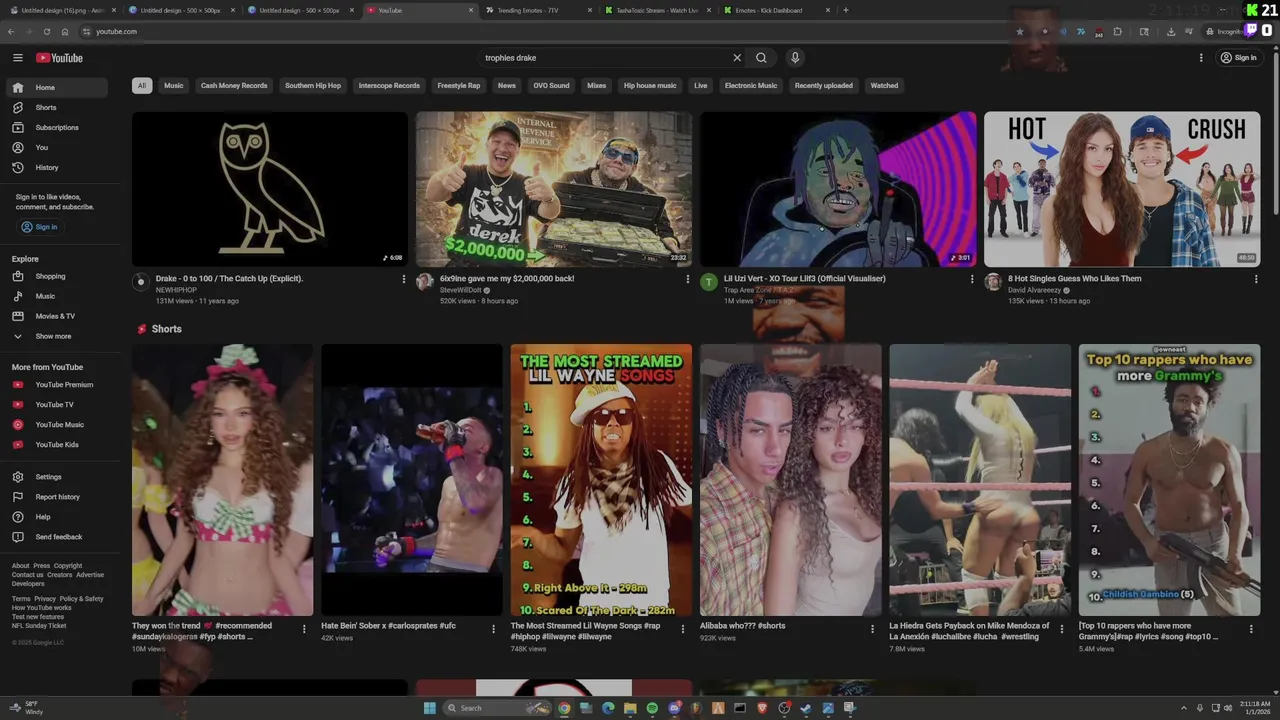Open options for Top 10 rappers Grammy's short
Image resolution: width=1280 pixels, height=720 pixels.
pyautogui.click(x=1251, y=629)
